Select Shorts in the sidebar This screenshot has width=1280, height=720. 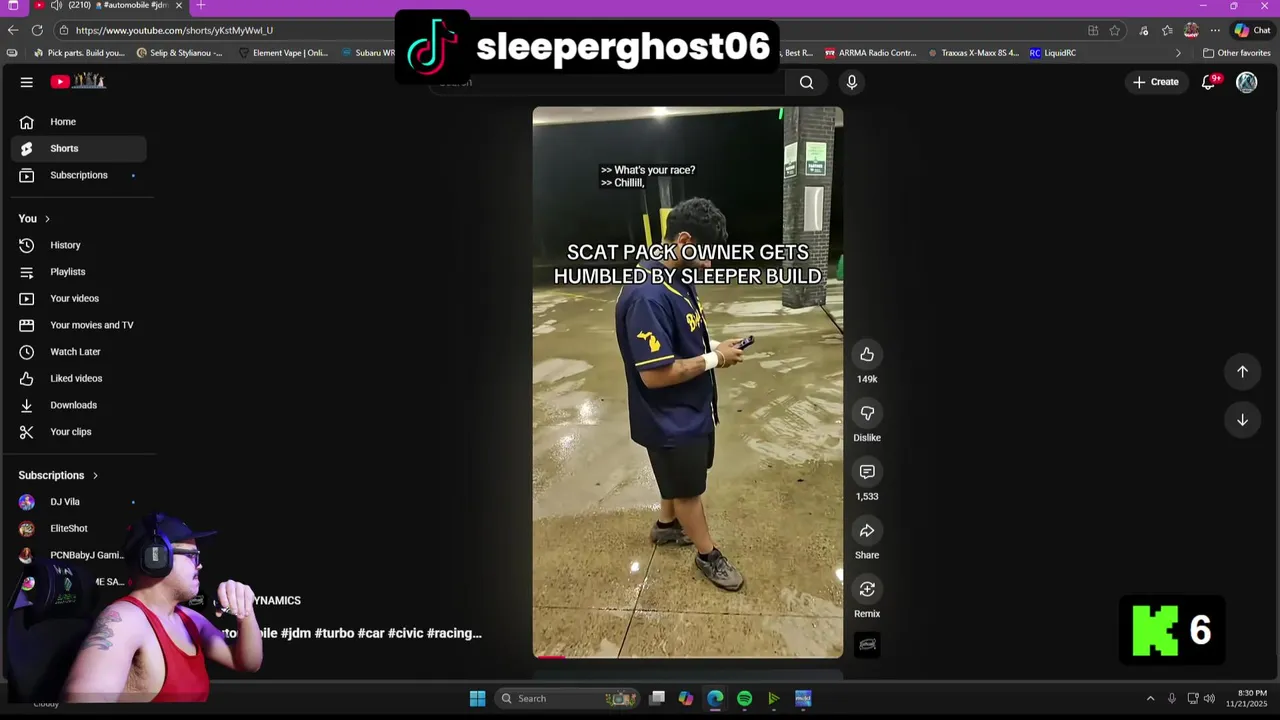coord(79,148)
